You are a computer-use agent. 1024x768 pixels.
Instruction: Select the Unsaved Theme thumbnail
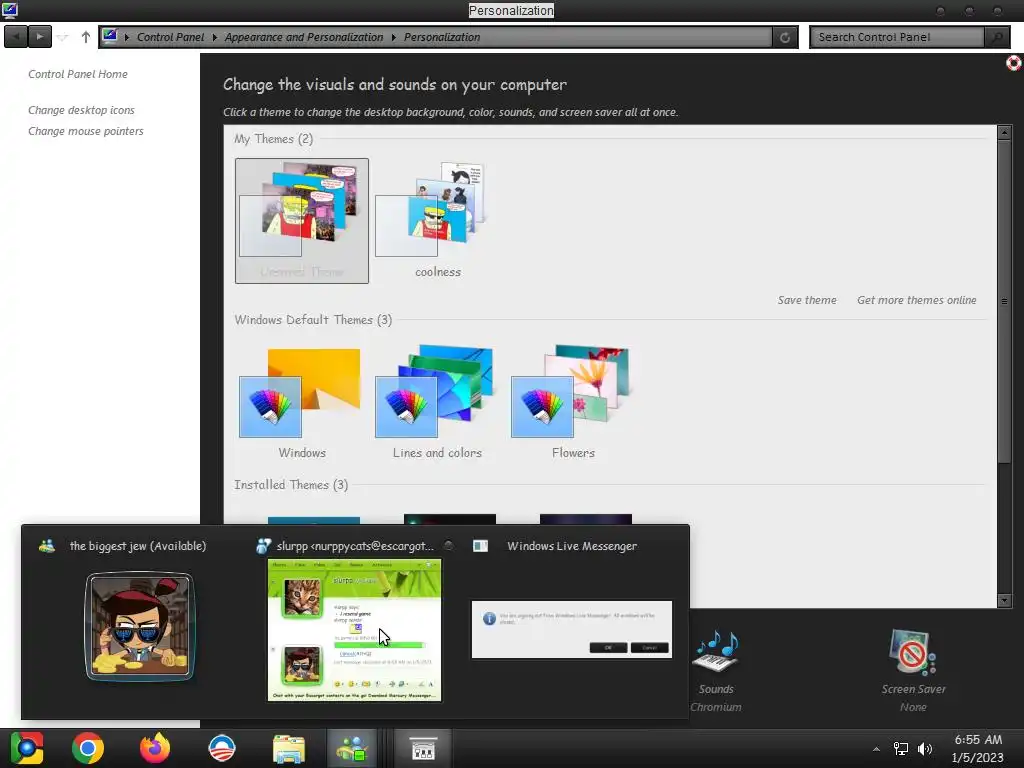(302, 221)
